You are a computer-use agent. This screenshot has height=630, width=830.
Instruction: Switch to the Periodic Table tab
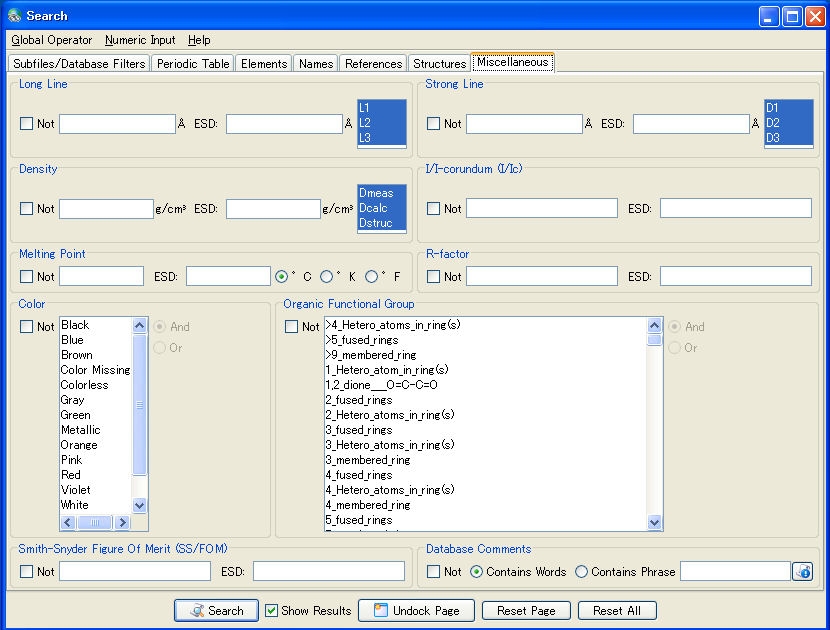tap(193, 64)
